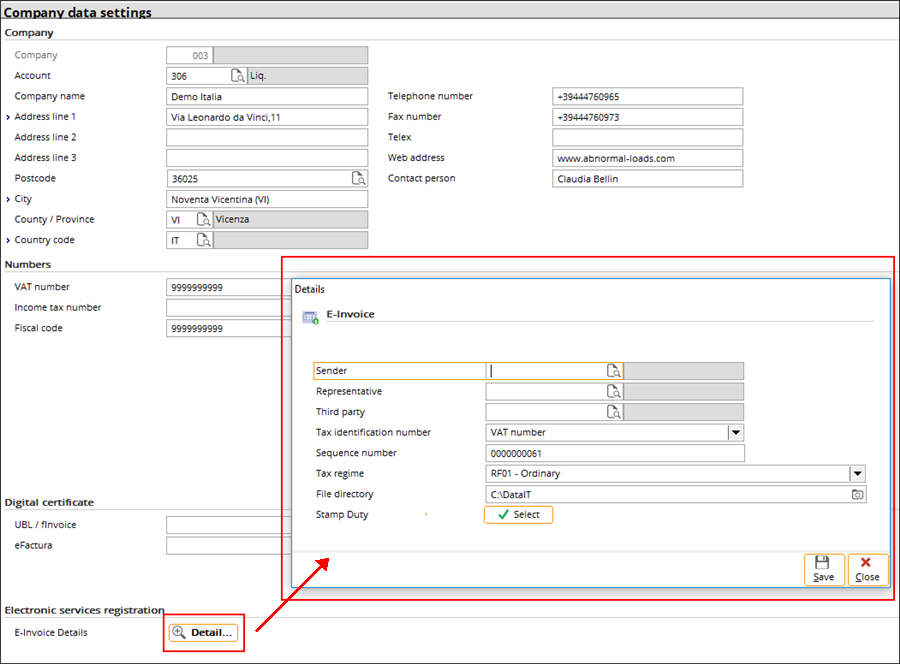
Task: Focus the Web address field
Action: [x=646, y=158]
